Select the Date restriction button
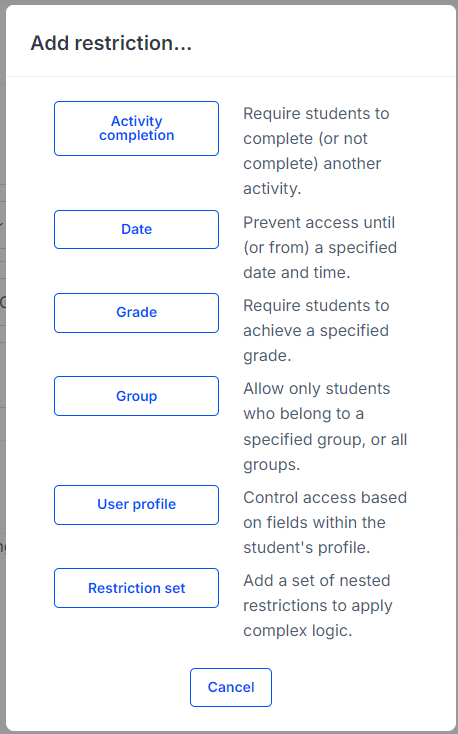 [136, 229]
